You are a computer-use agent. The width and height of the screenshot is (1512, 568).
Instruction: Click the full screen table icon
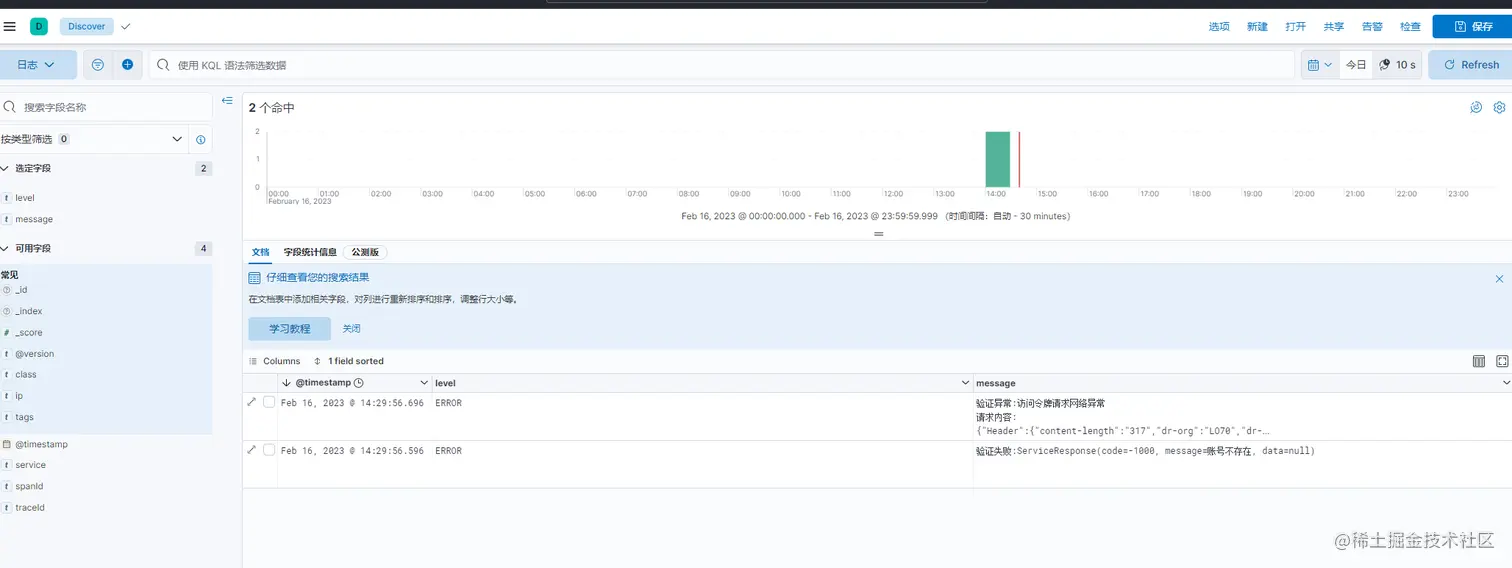click(1502, 361)
